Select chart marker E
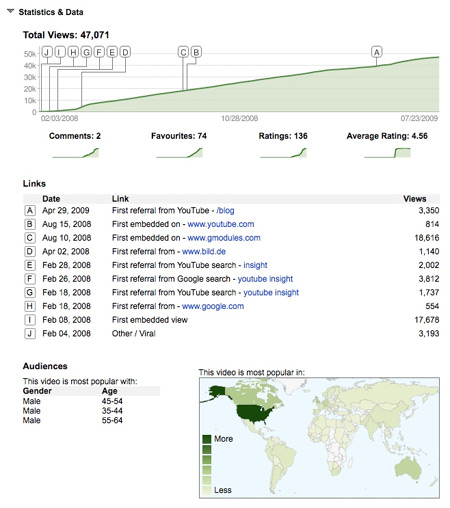The height and width of the screenshot is (508, 450). click(x=112, y=52)
